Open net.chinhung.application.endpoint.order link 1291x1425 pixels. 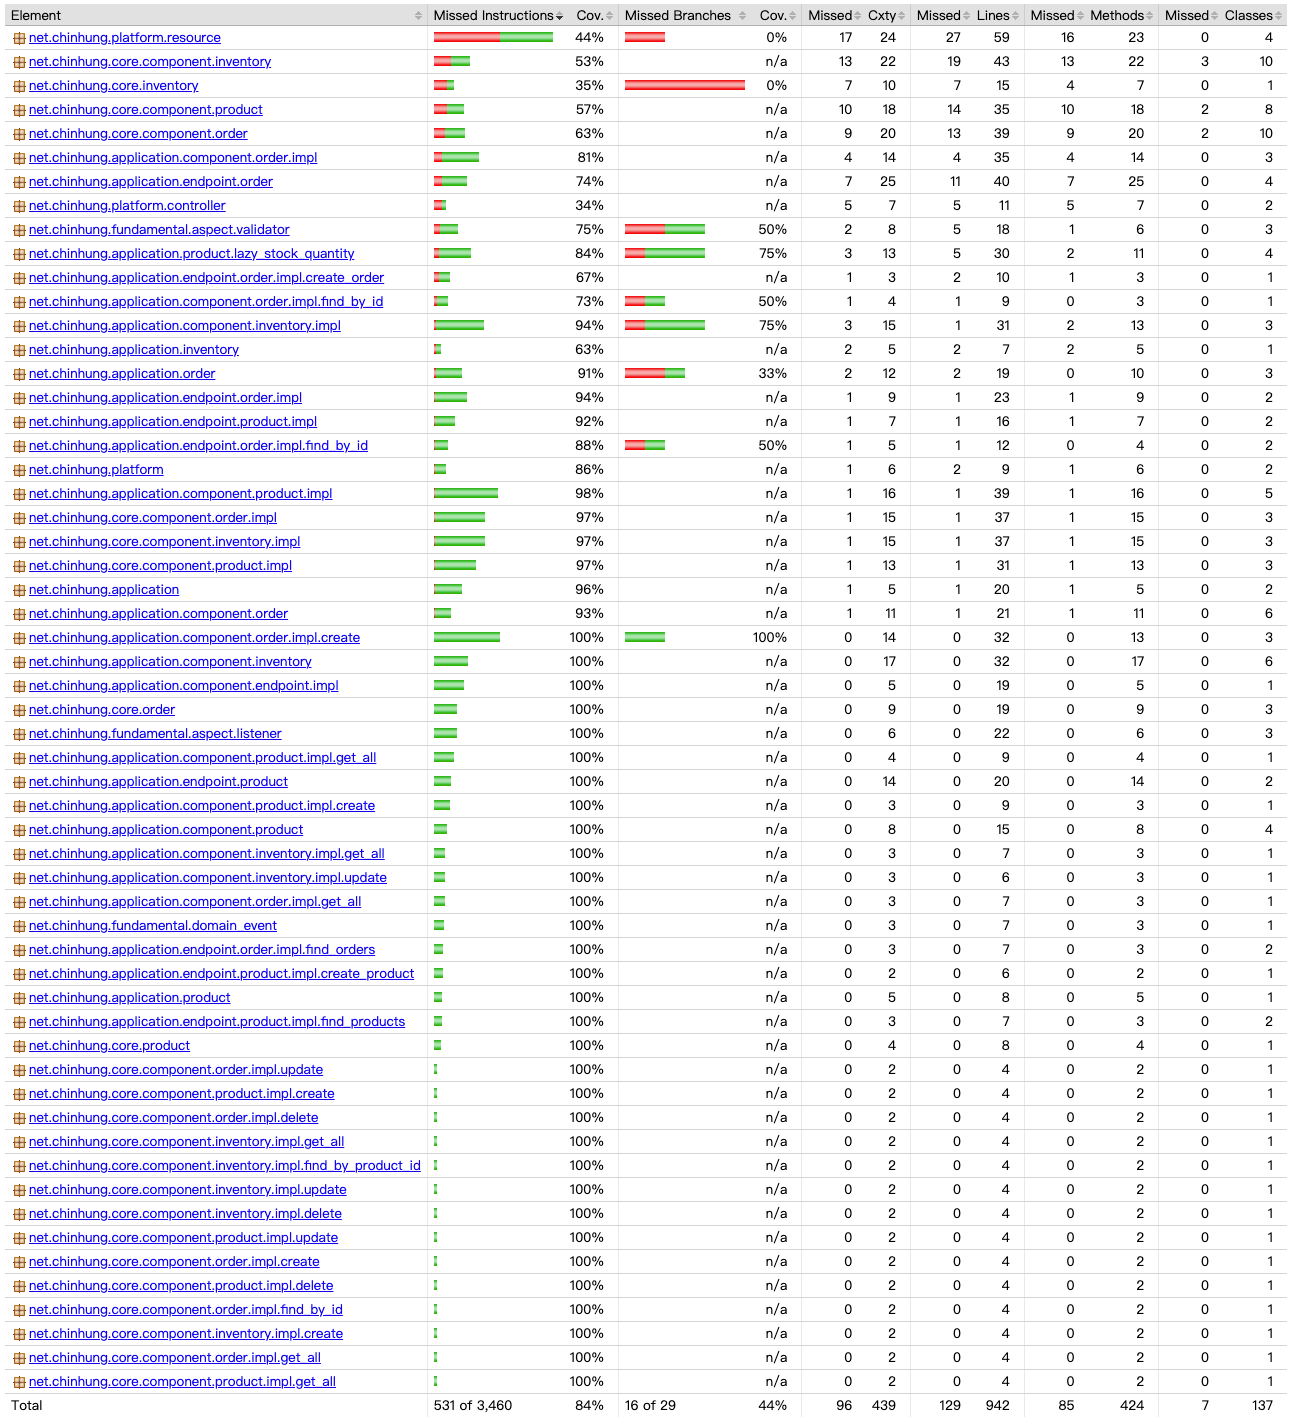point(151,182)
